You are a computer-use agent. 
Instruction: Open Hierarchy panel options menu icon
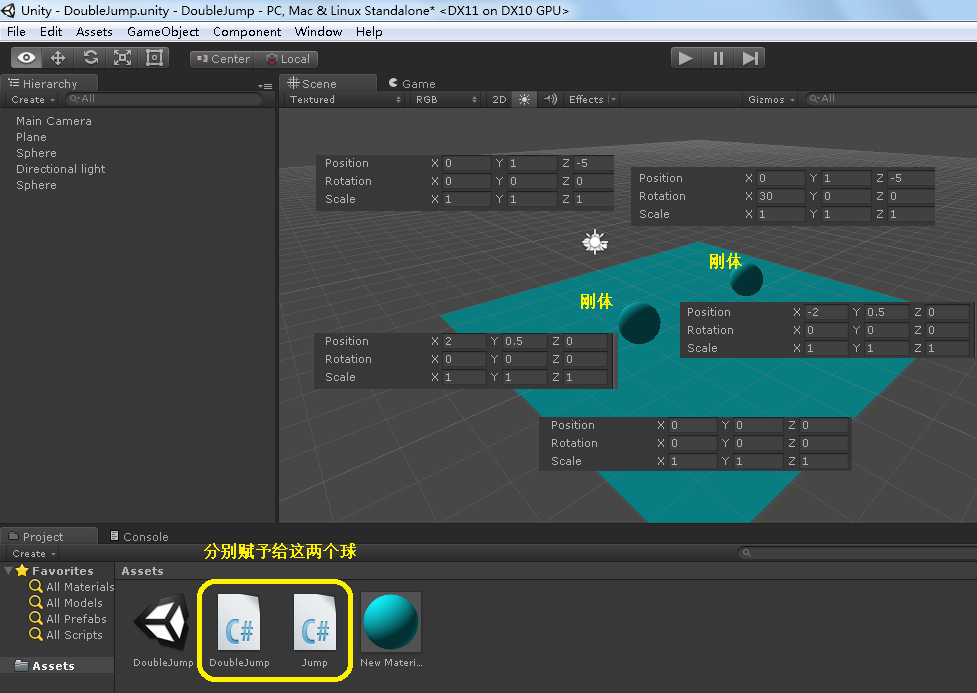265,86
